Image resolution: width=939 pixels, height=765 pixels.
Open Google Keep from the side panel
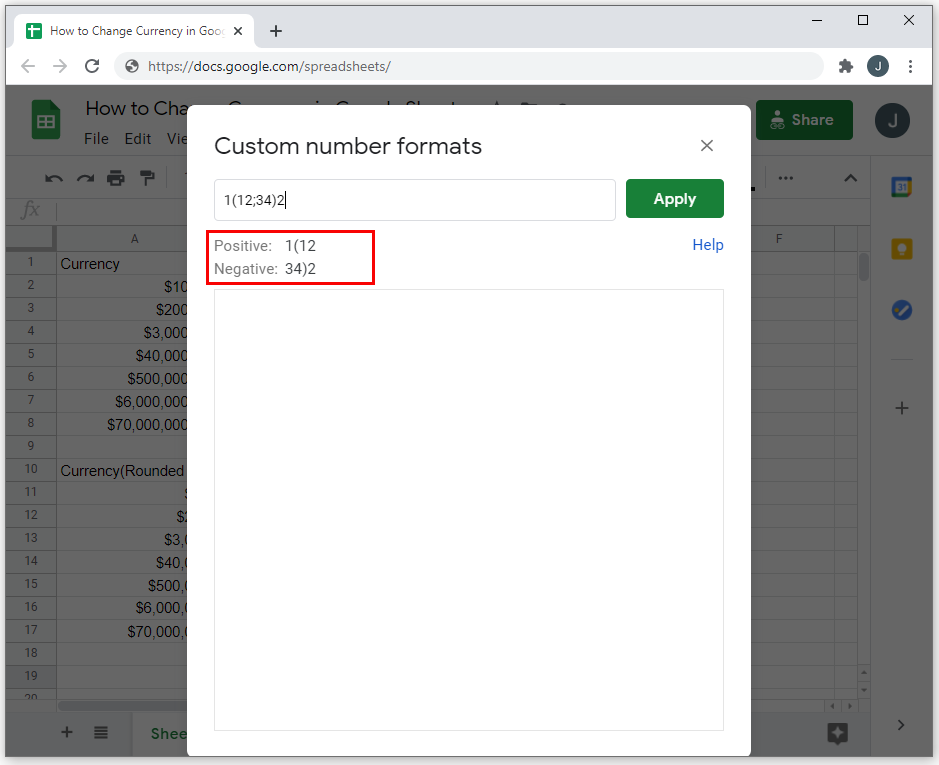coord(901,248)
